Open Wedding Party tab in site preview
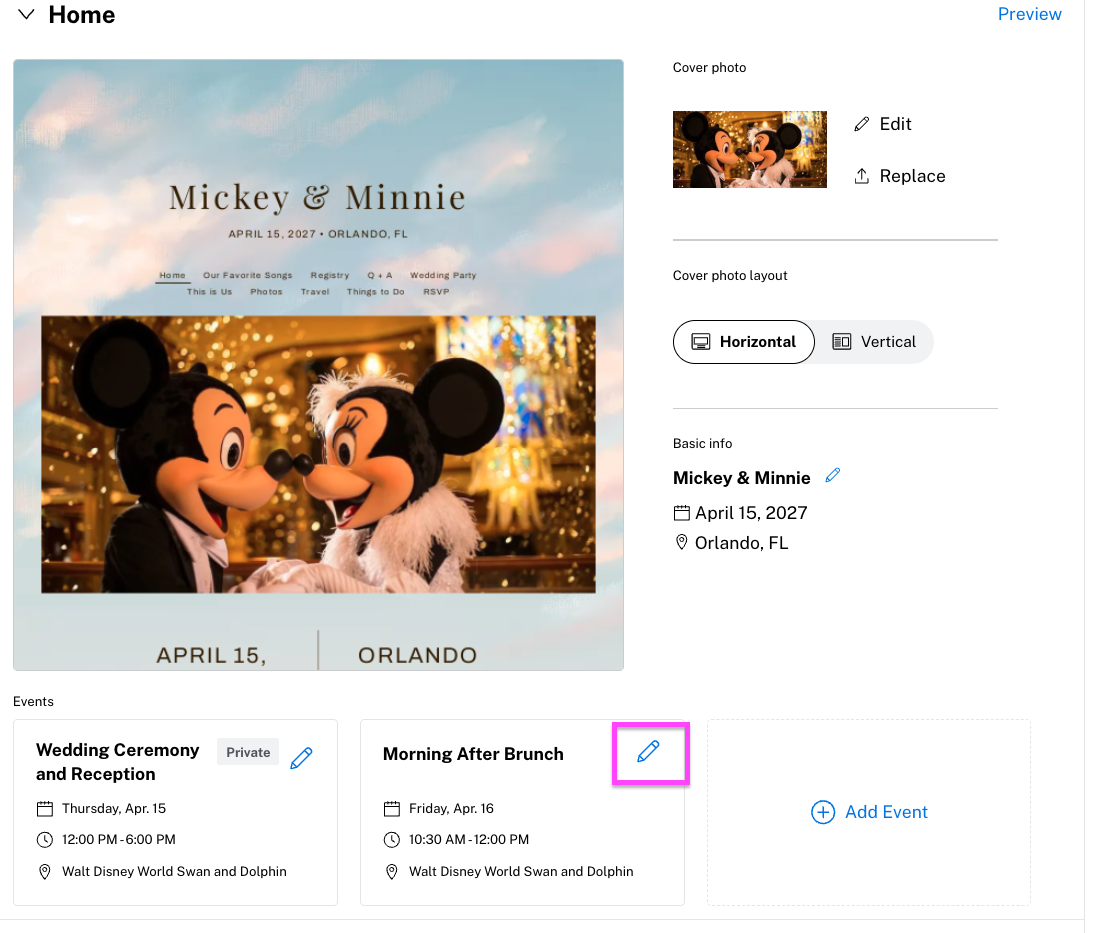This screenshot has height=933, width=1100. [x=443, y=275]
